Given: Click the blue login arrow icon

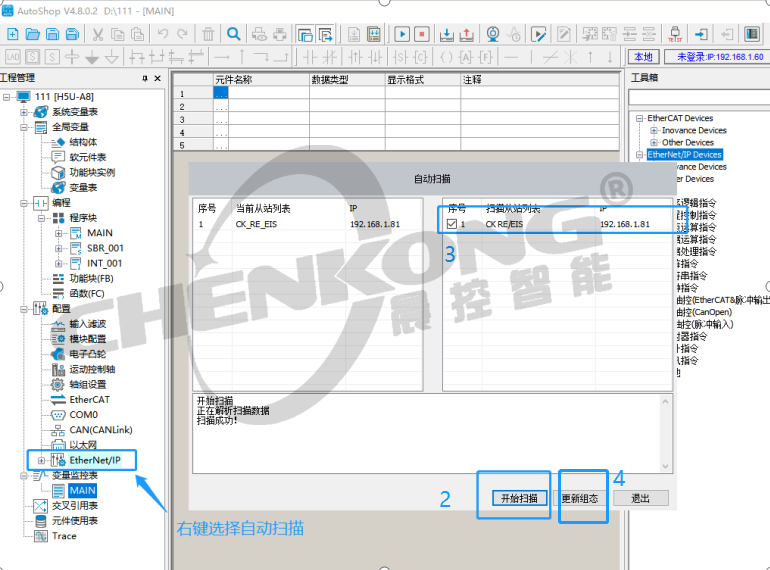Looking at the screenshot, I should tap(701, 34).
